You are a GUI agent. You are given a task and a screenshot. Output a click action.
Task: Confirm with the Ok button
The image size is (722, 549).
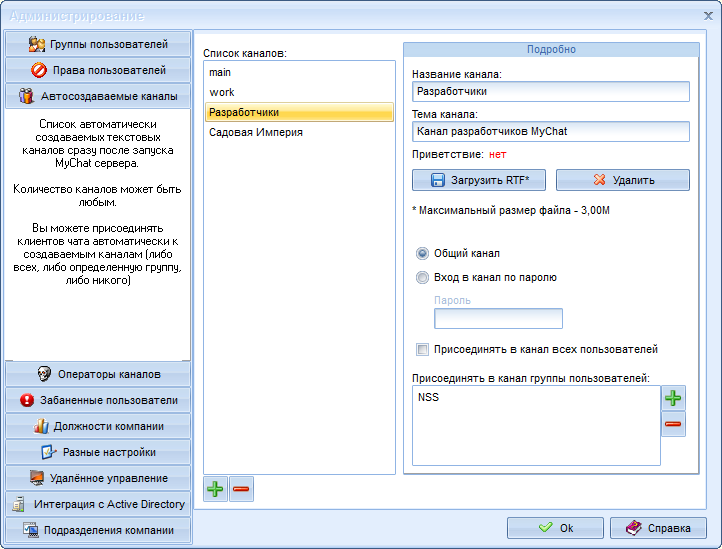(x=555, y=528)
